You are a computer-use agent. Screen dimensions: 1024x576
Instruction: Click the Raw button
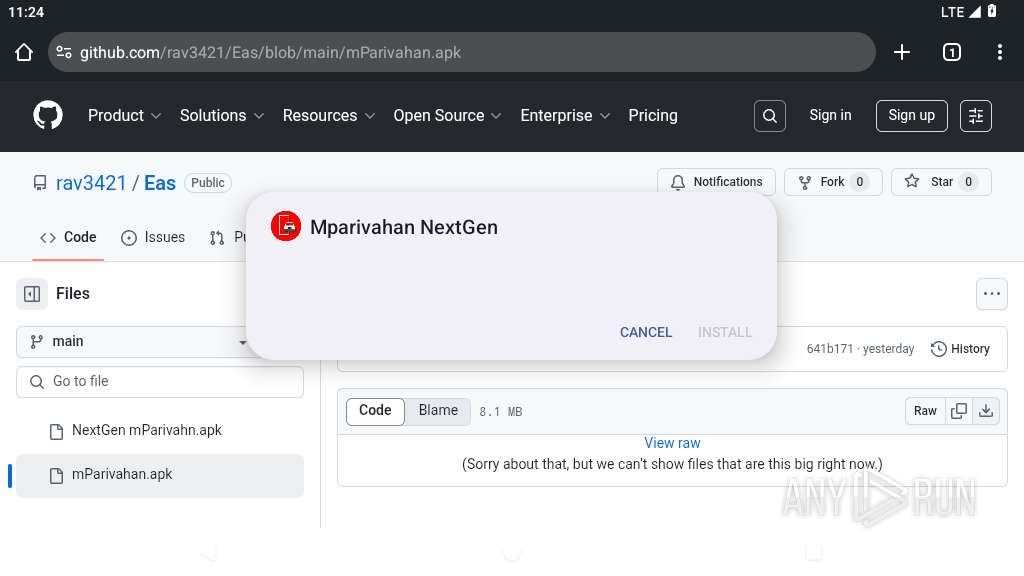925,411
